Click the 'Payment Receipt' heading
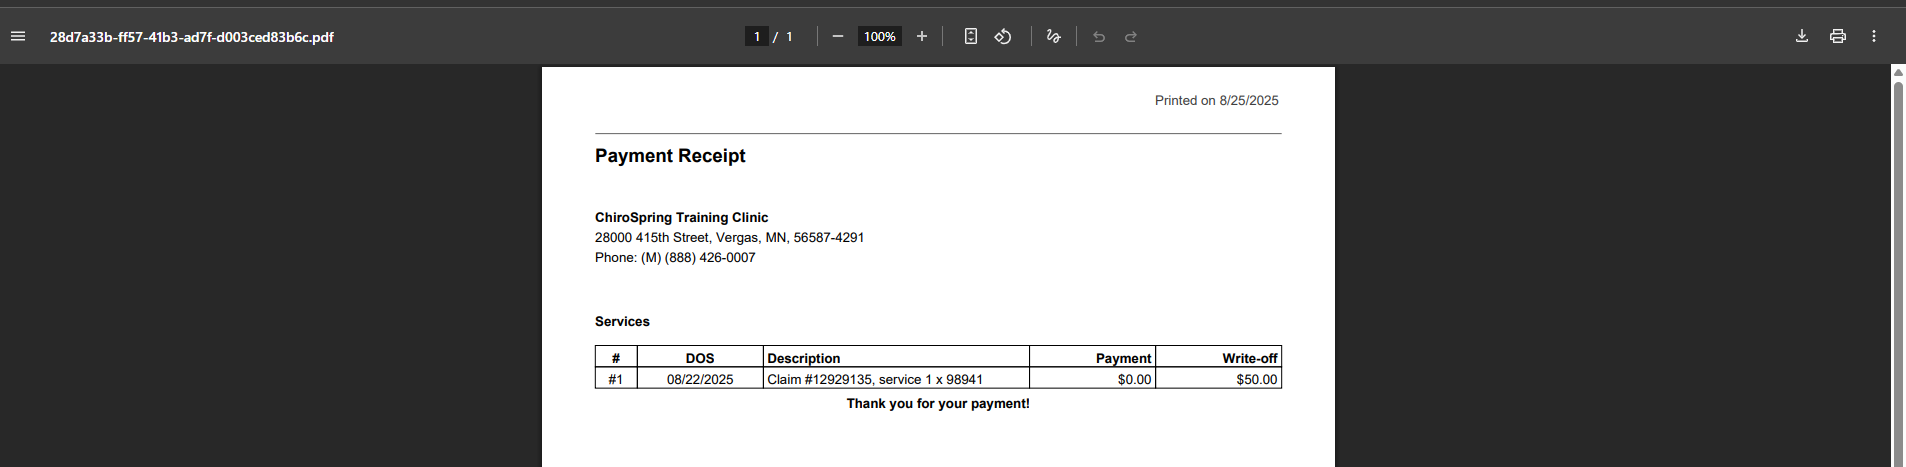This screenshot has width=1906, height=467. (670, 156)
